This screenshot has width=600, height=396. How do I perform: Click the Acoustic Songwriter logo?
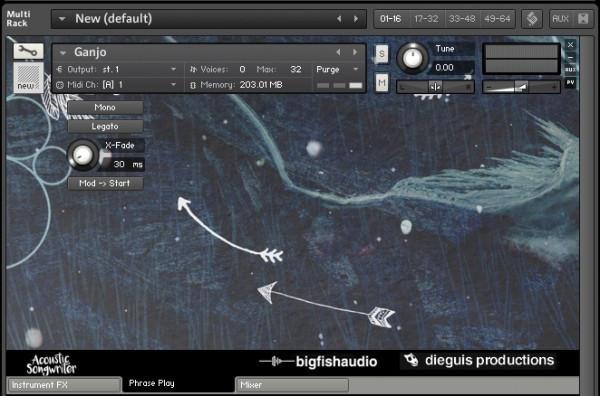51,364
